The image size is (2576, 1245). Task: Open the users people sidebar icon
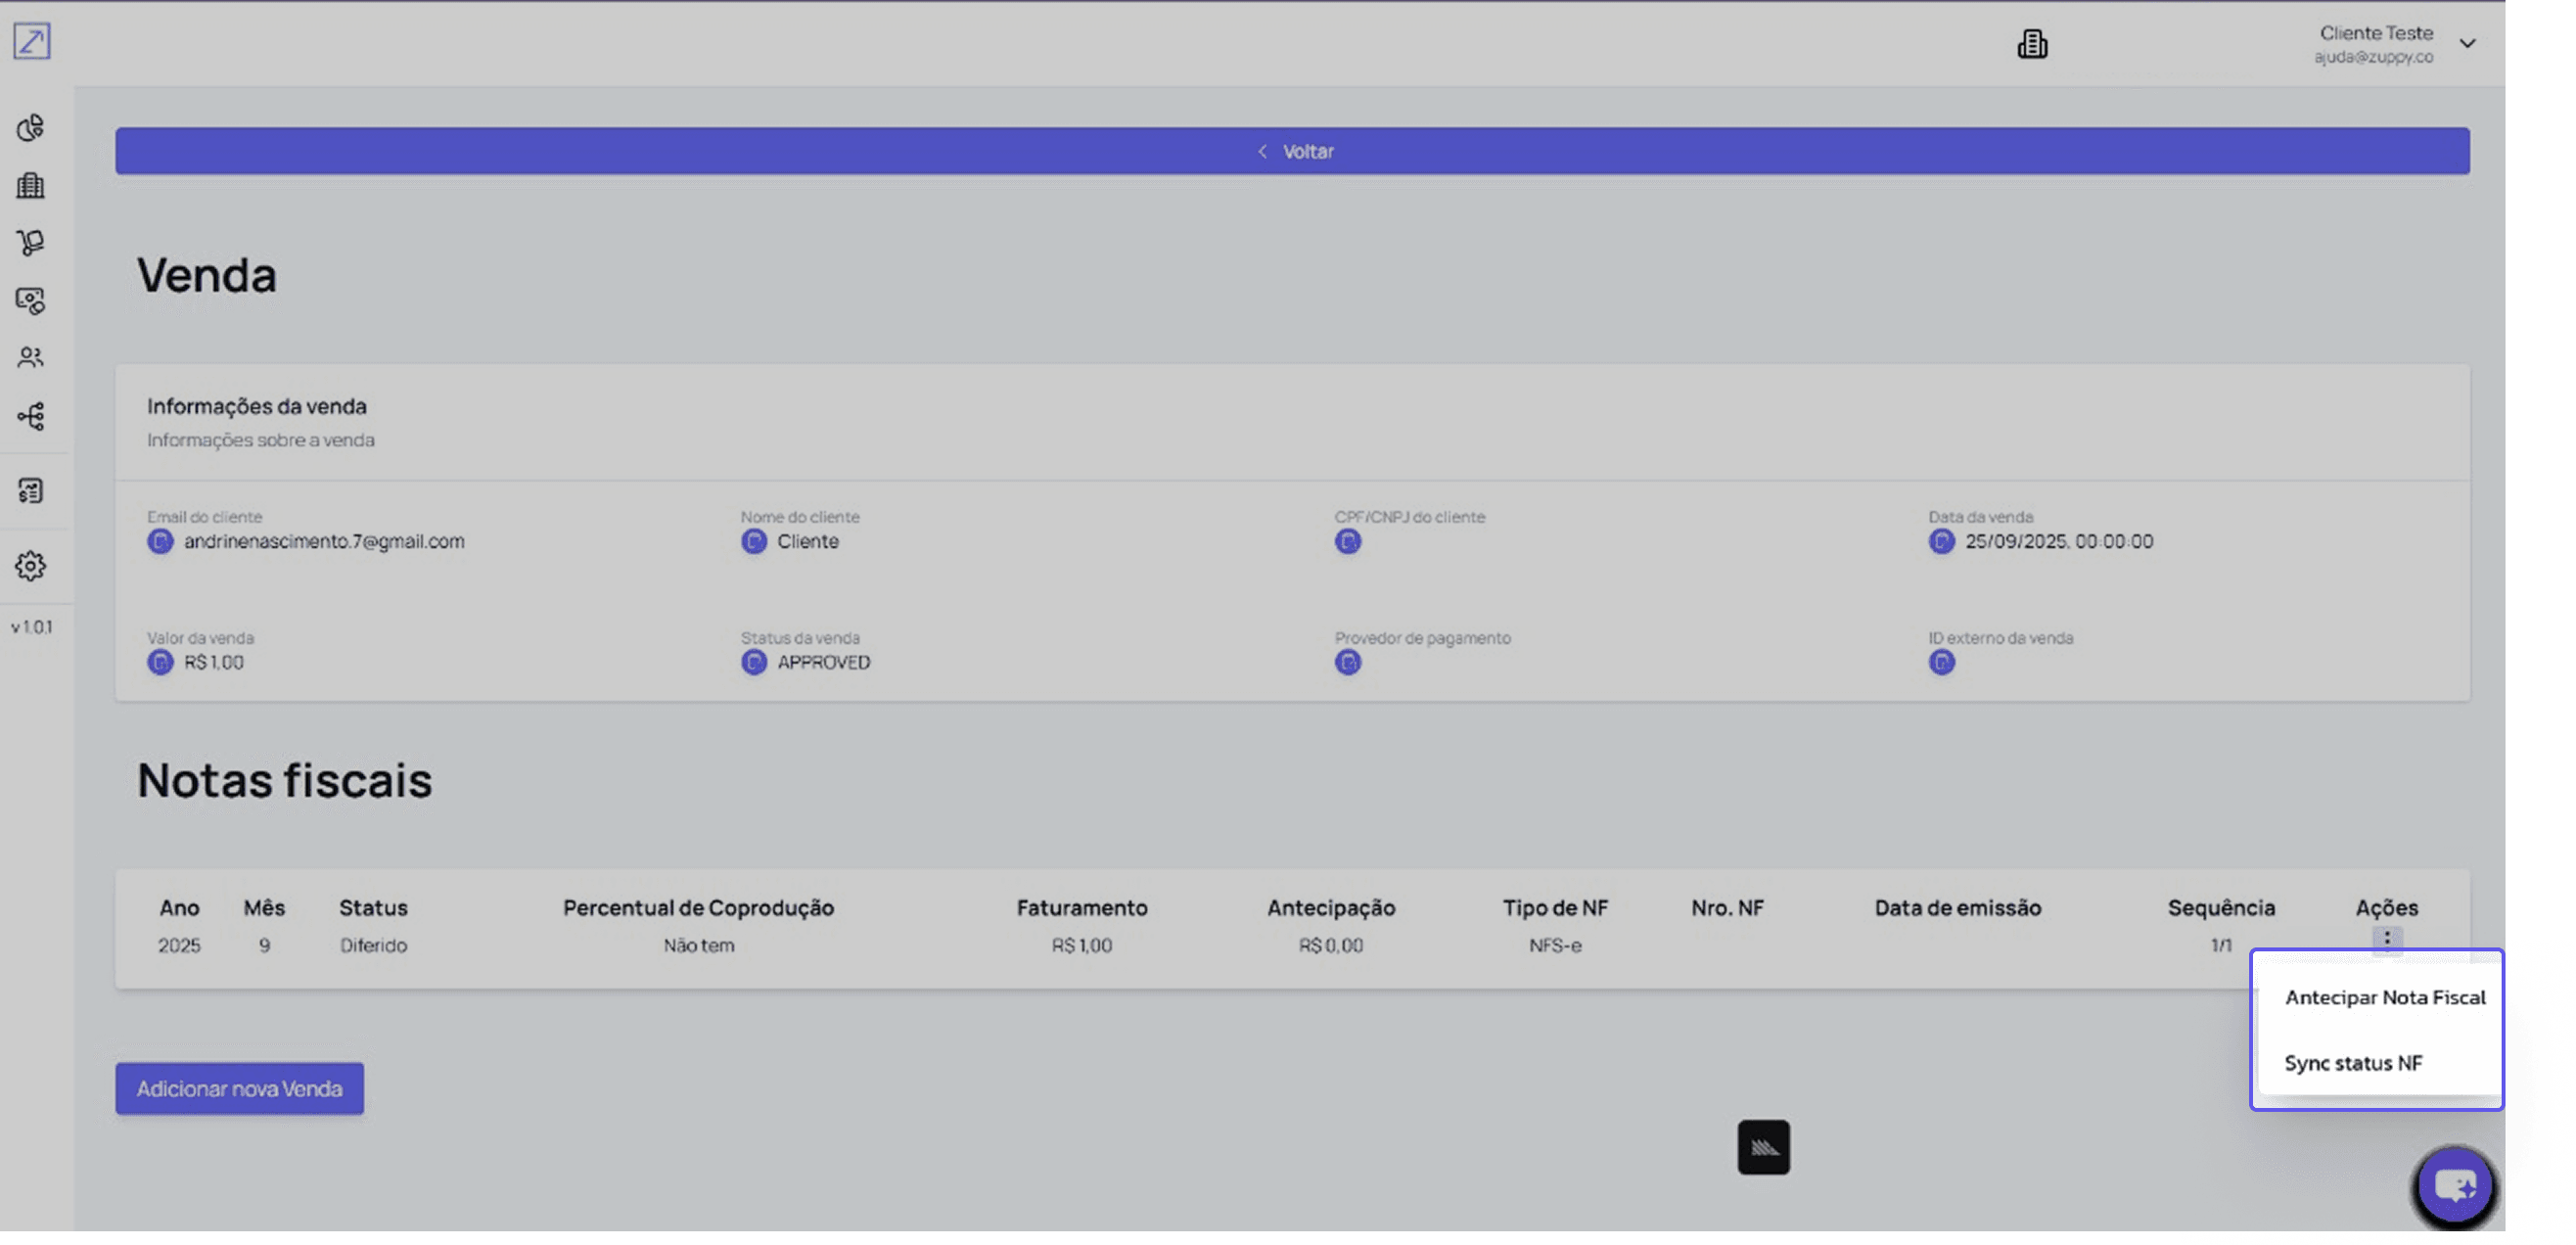tap(31, 357)
